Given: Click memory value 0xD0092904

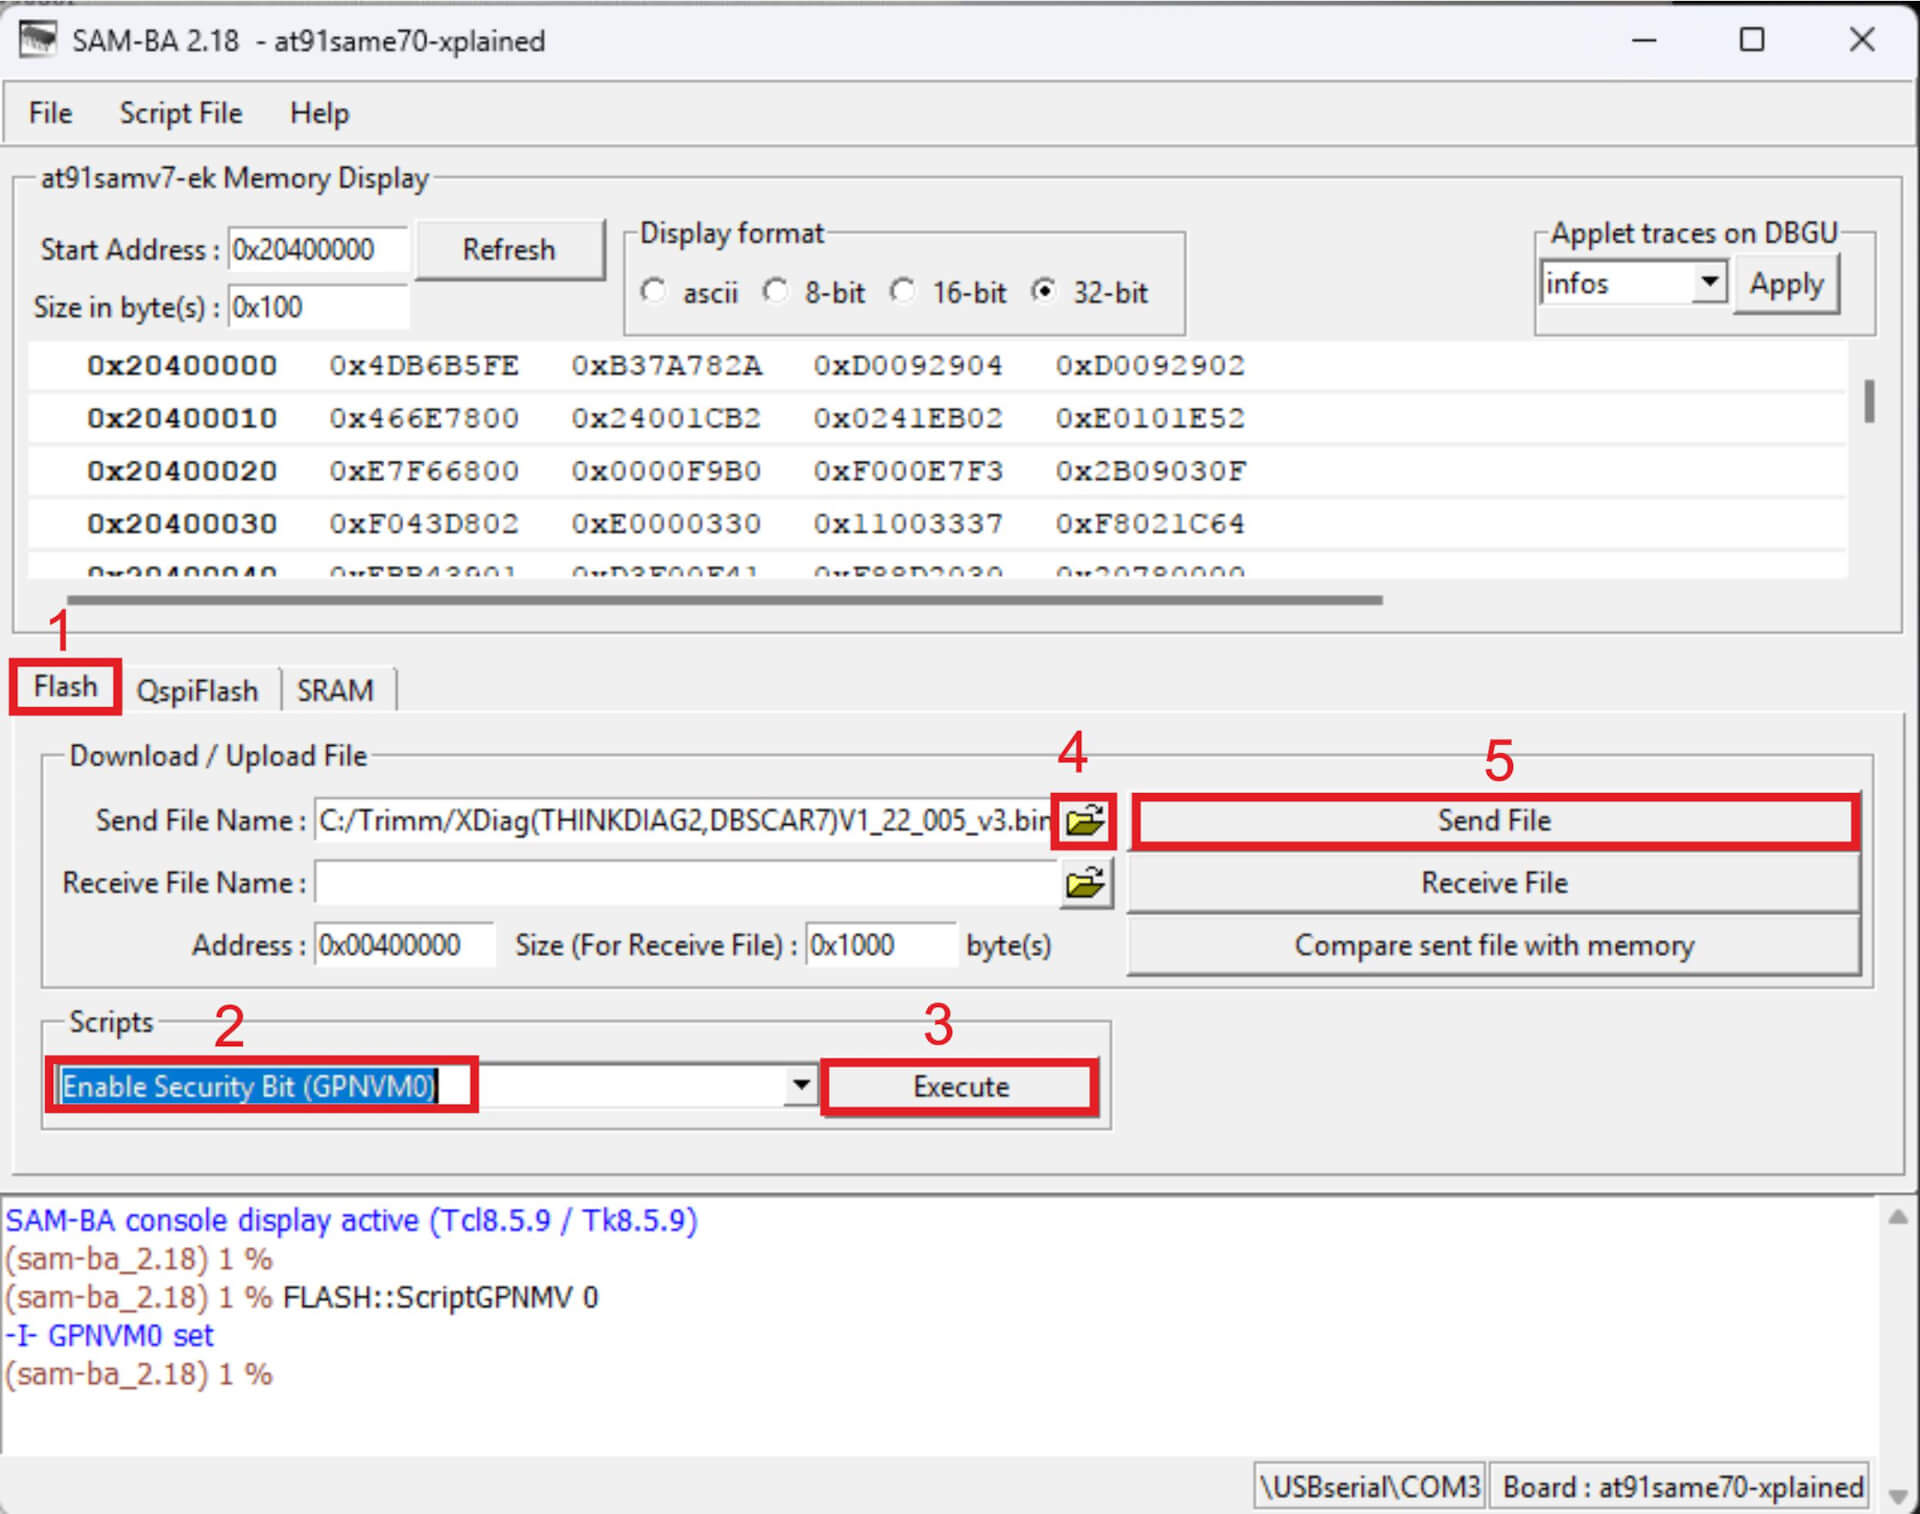Looking at the screenshot, I should (x=908, y=365).
